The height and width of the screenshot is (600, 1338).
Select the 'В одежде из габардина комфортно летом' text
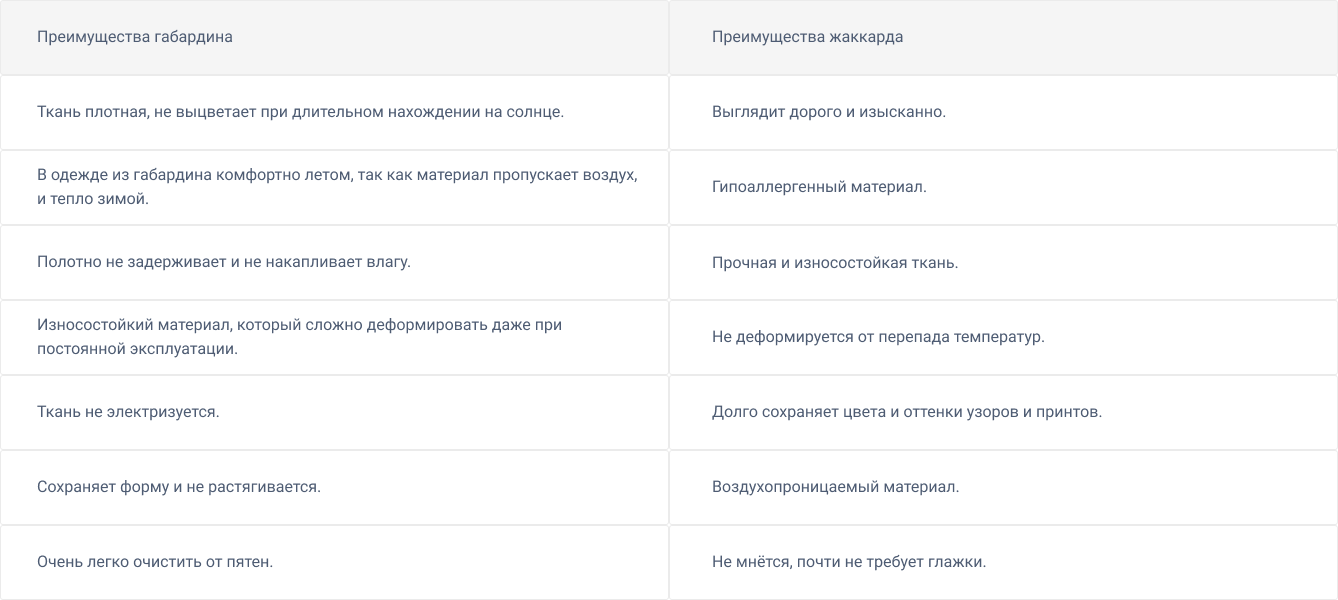click(x=337, y=175)
